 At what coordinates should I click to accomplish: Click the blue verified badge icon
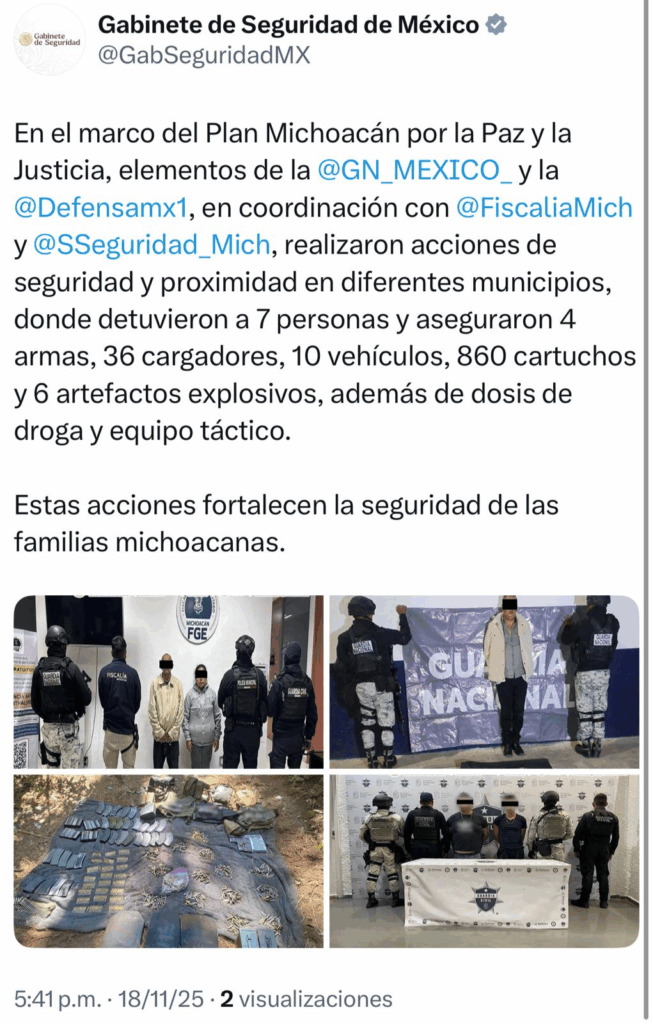point(497,25)
